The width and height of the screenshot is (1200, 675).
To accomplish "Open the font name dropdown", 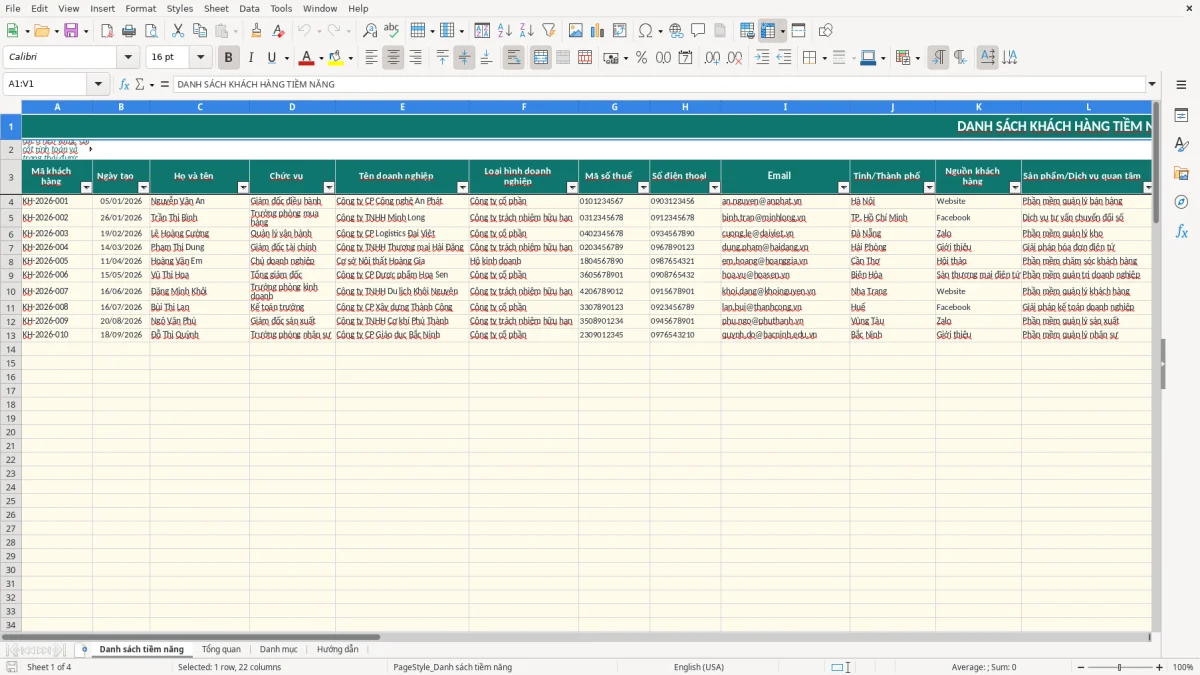I will point(128,58).
